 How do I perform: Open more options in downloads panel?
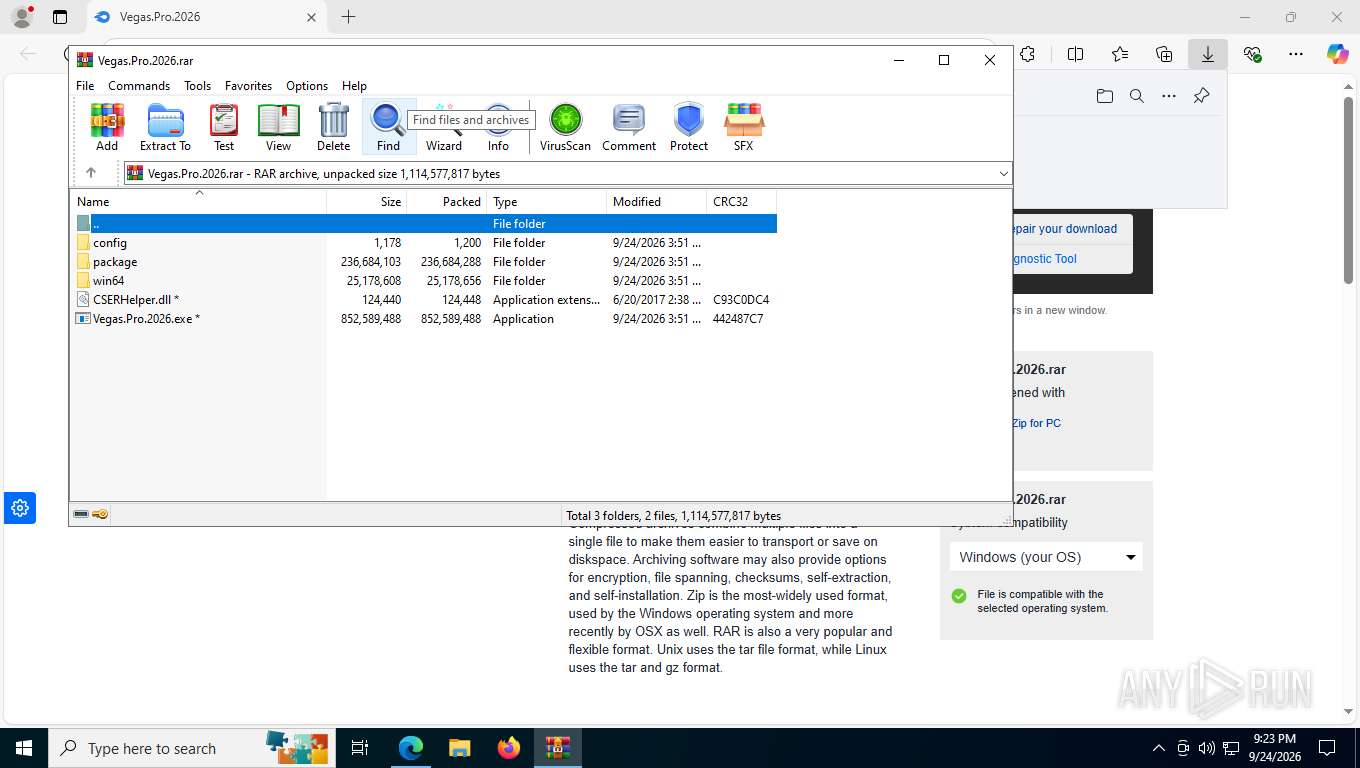click(x=1169, y=96)
